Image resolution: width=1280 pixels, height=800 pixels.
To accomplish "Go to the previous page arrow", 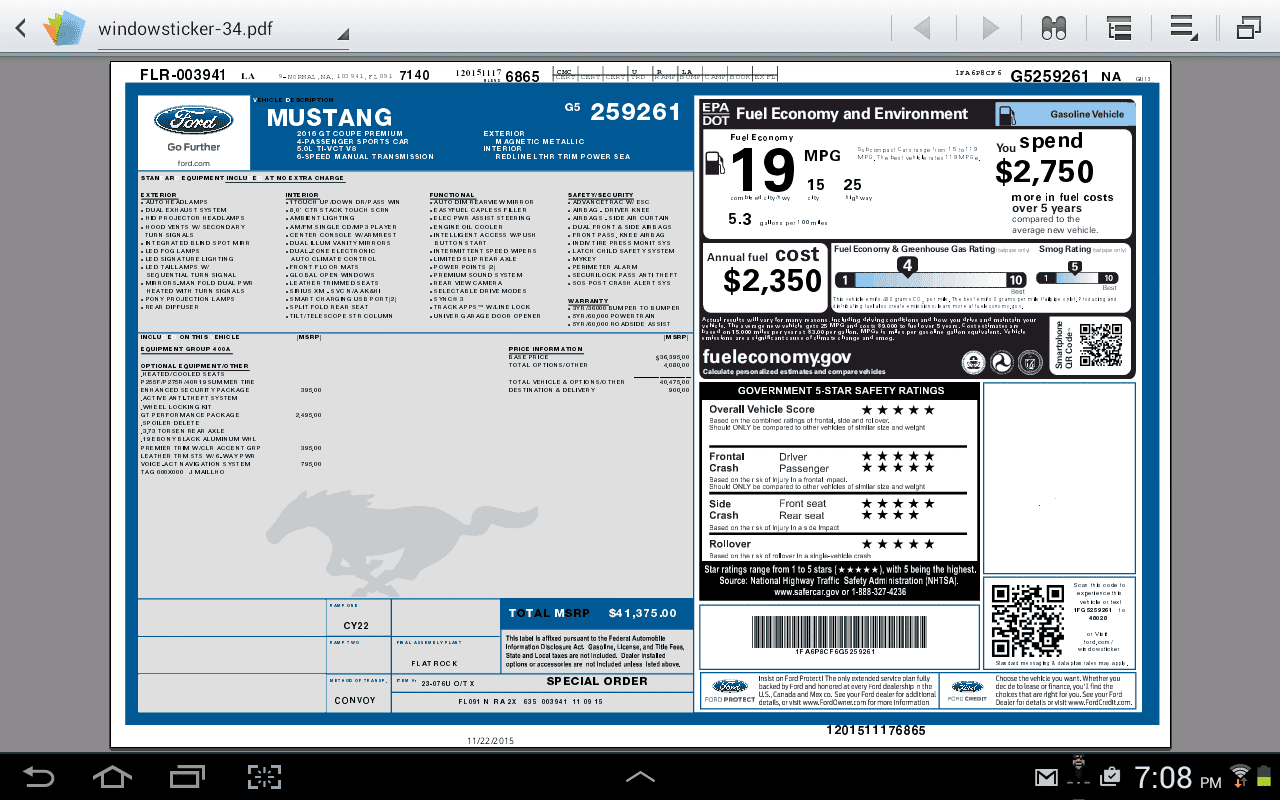I will [921, 28].
